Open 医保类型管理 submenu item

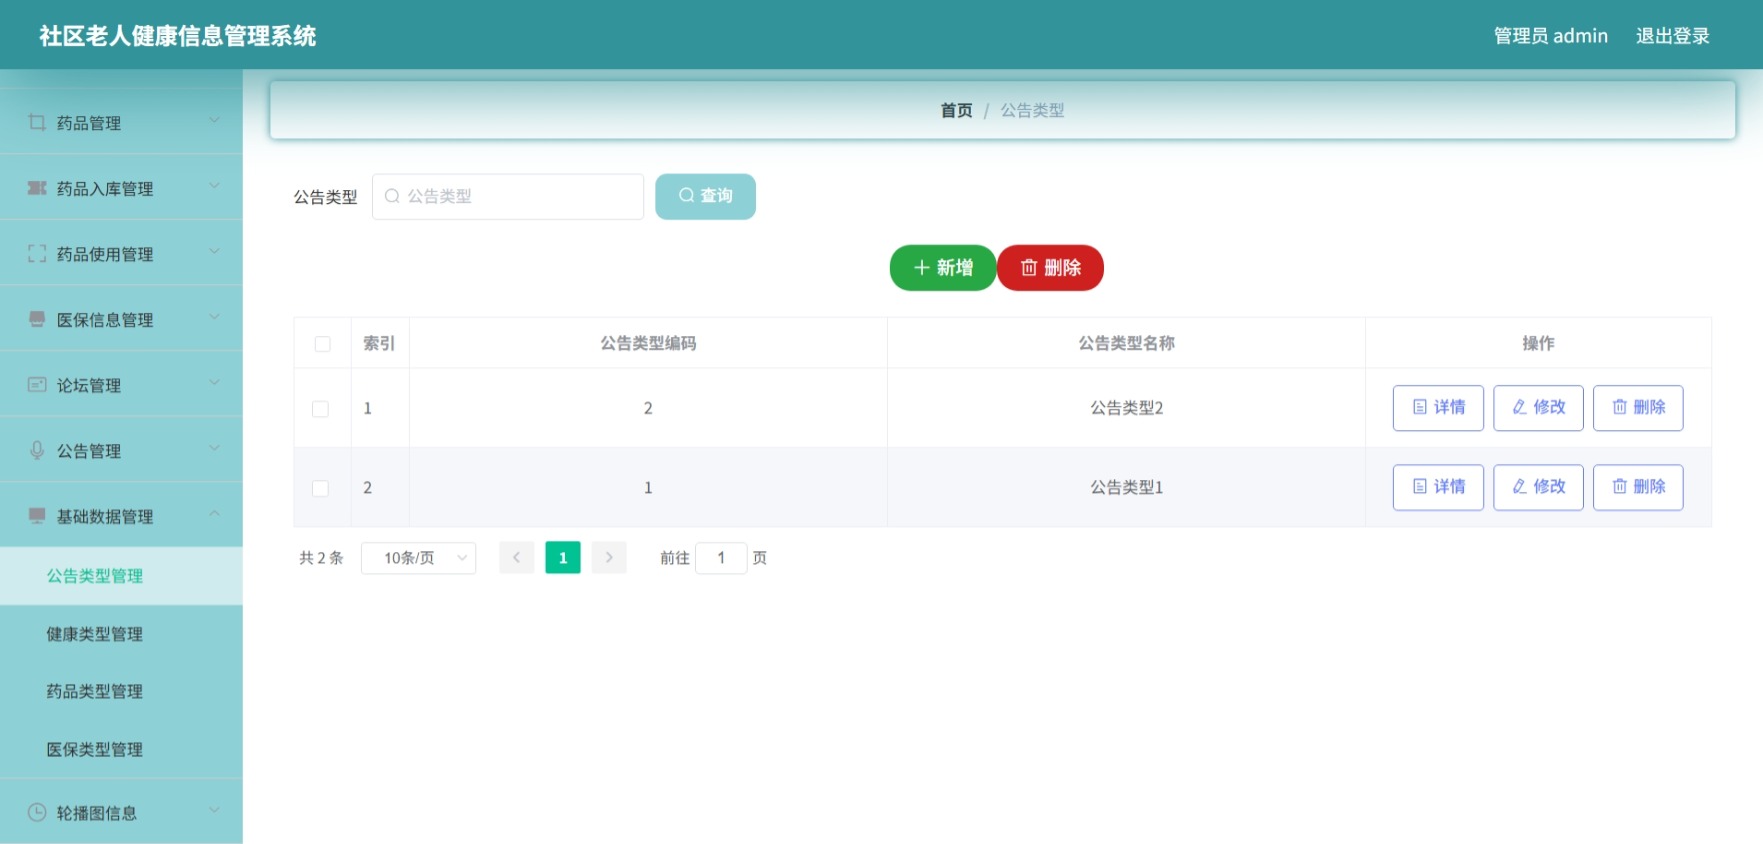121,750
